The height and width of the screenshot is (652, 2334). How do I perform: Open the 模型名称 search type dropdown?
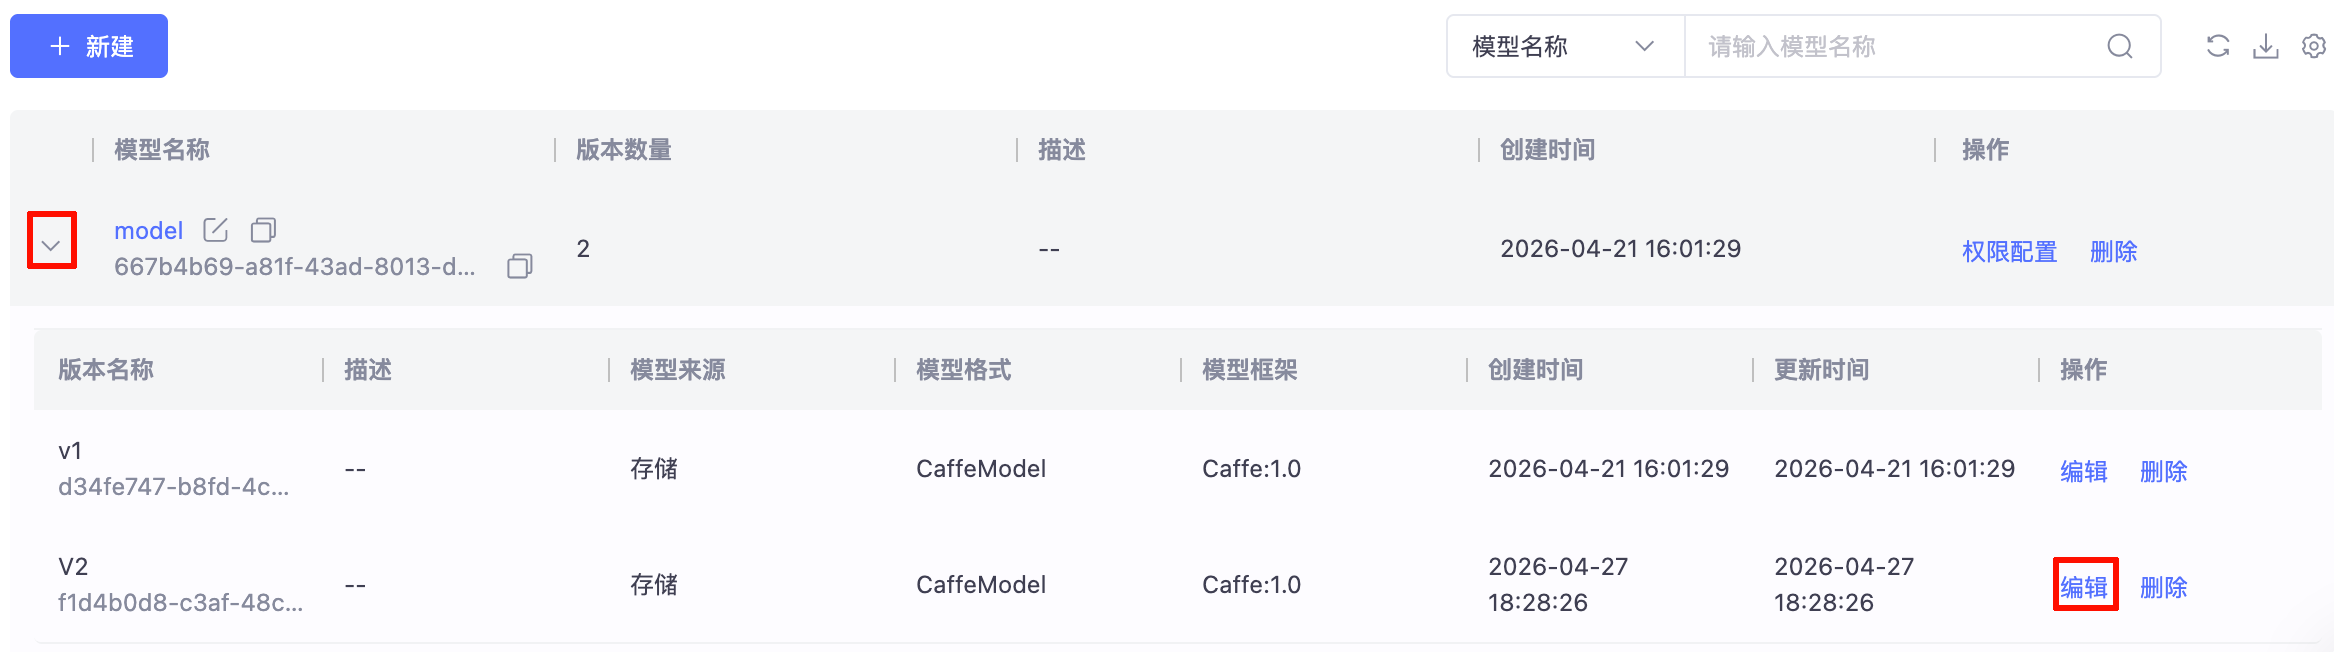click(x=1565, y=46)
